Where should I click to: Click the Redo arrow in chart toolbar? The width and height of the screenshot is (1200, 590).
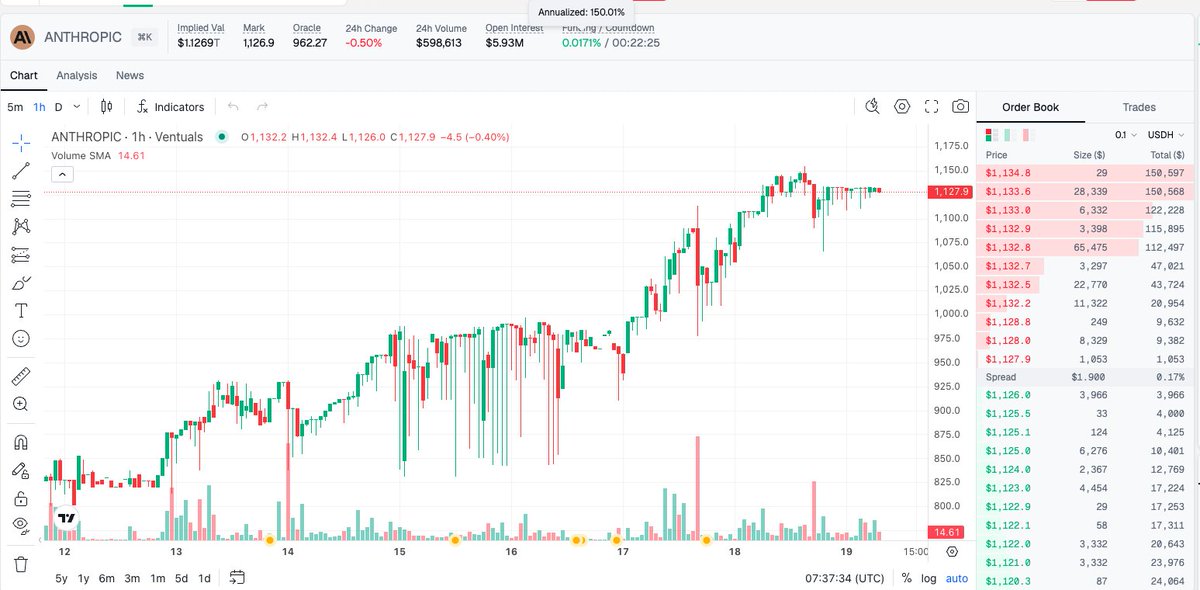[262, 107]
